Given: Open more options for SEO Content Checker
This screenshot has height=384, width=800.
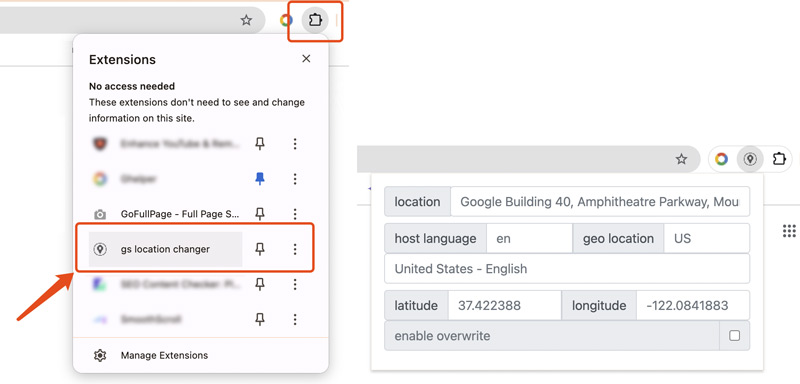Looking at the screenshot, I should (x=295, y=285).
